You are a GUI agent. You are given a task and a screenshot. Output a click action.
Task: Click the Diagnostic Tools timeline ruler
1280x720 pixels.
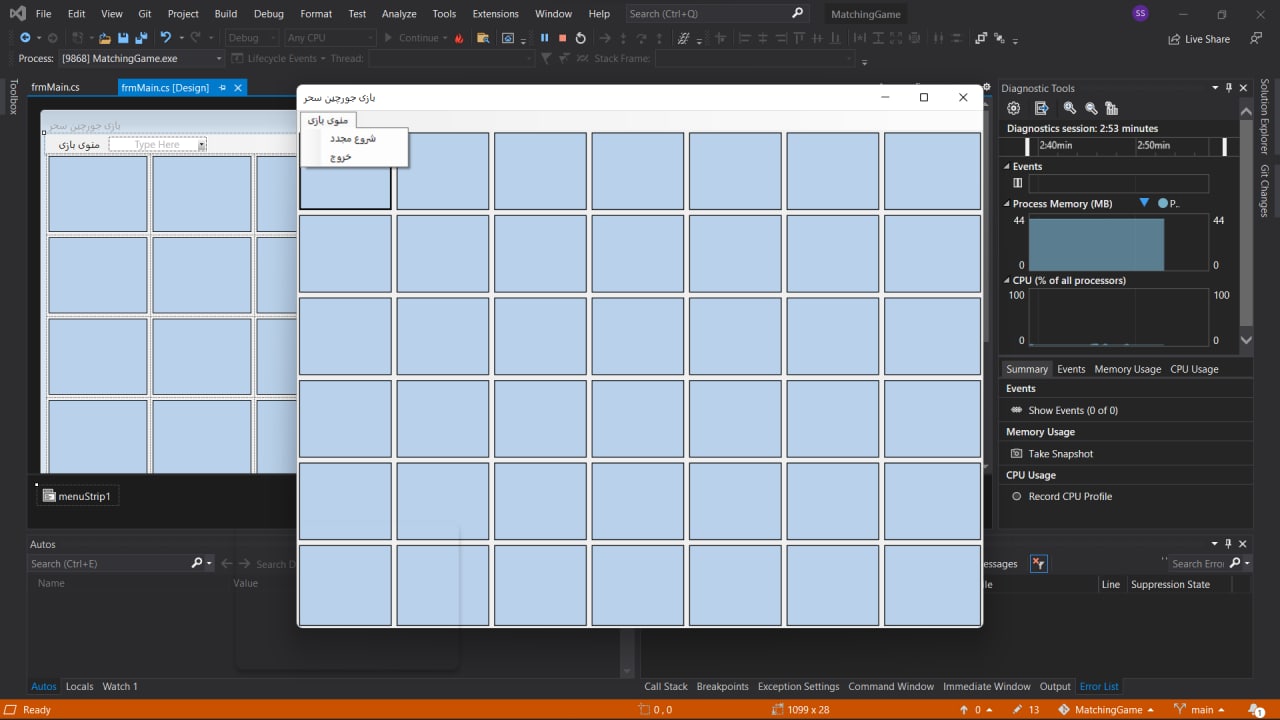click(1128, 146)
